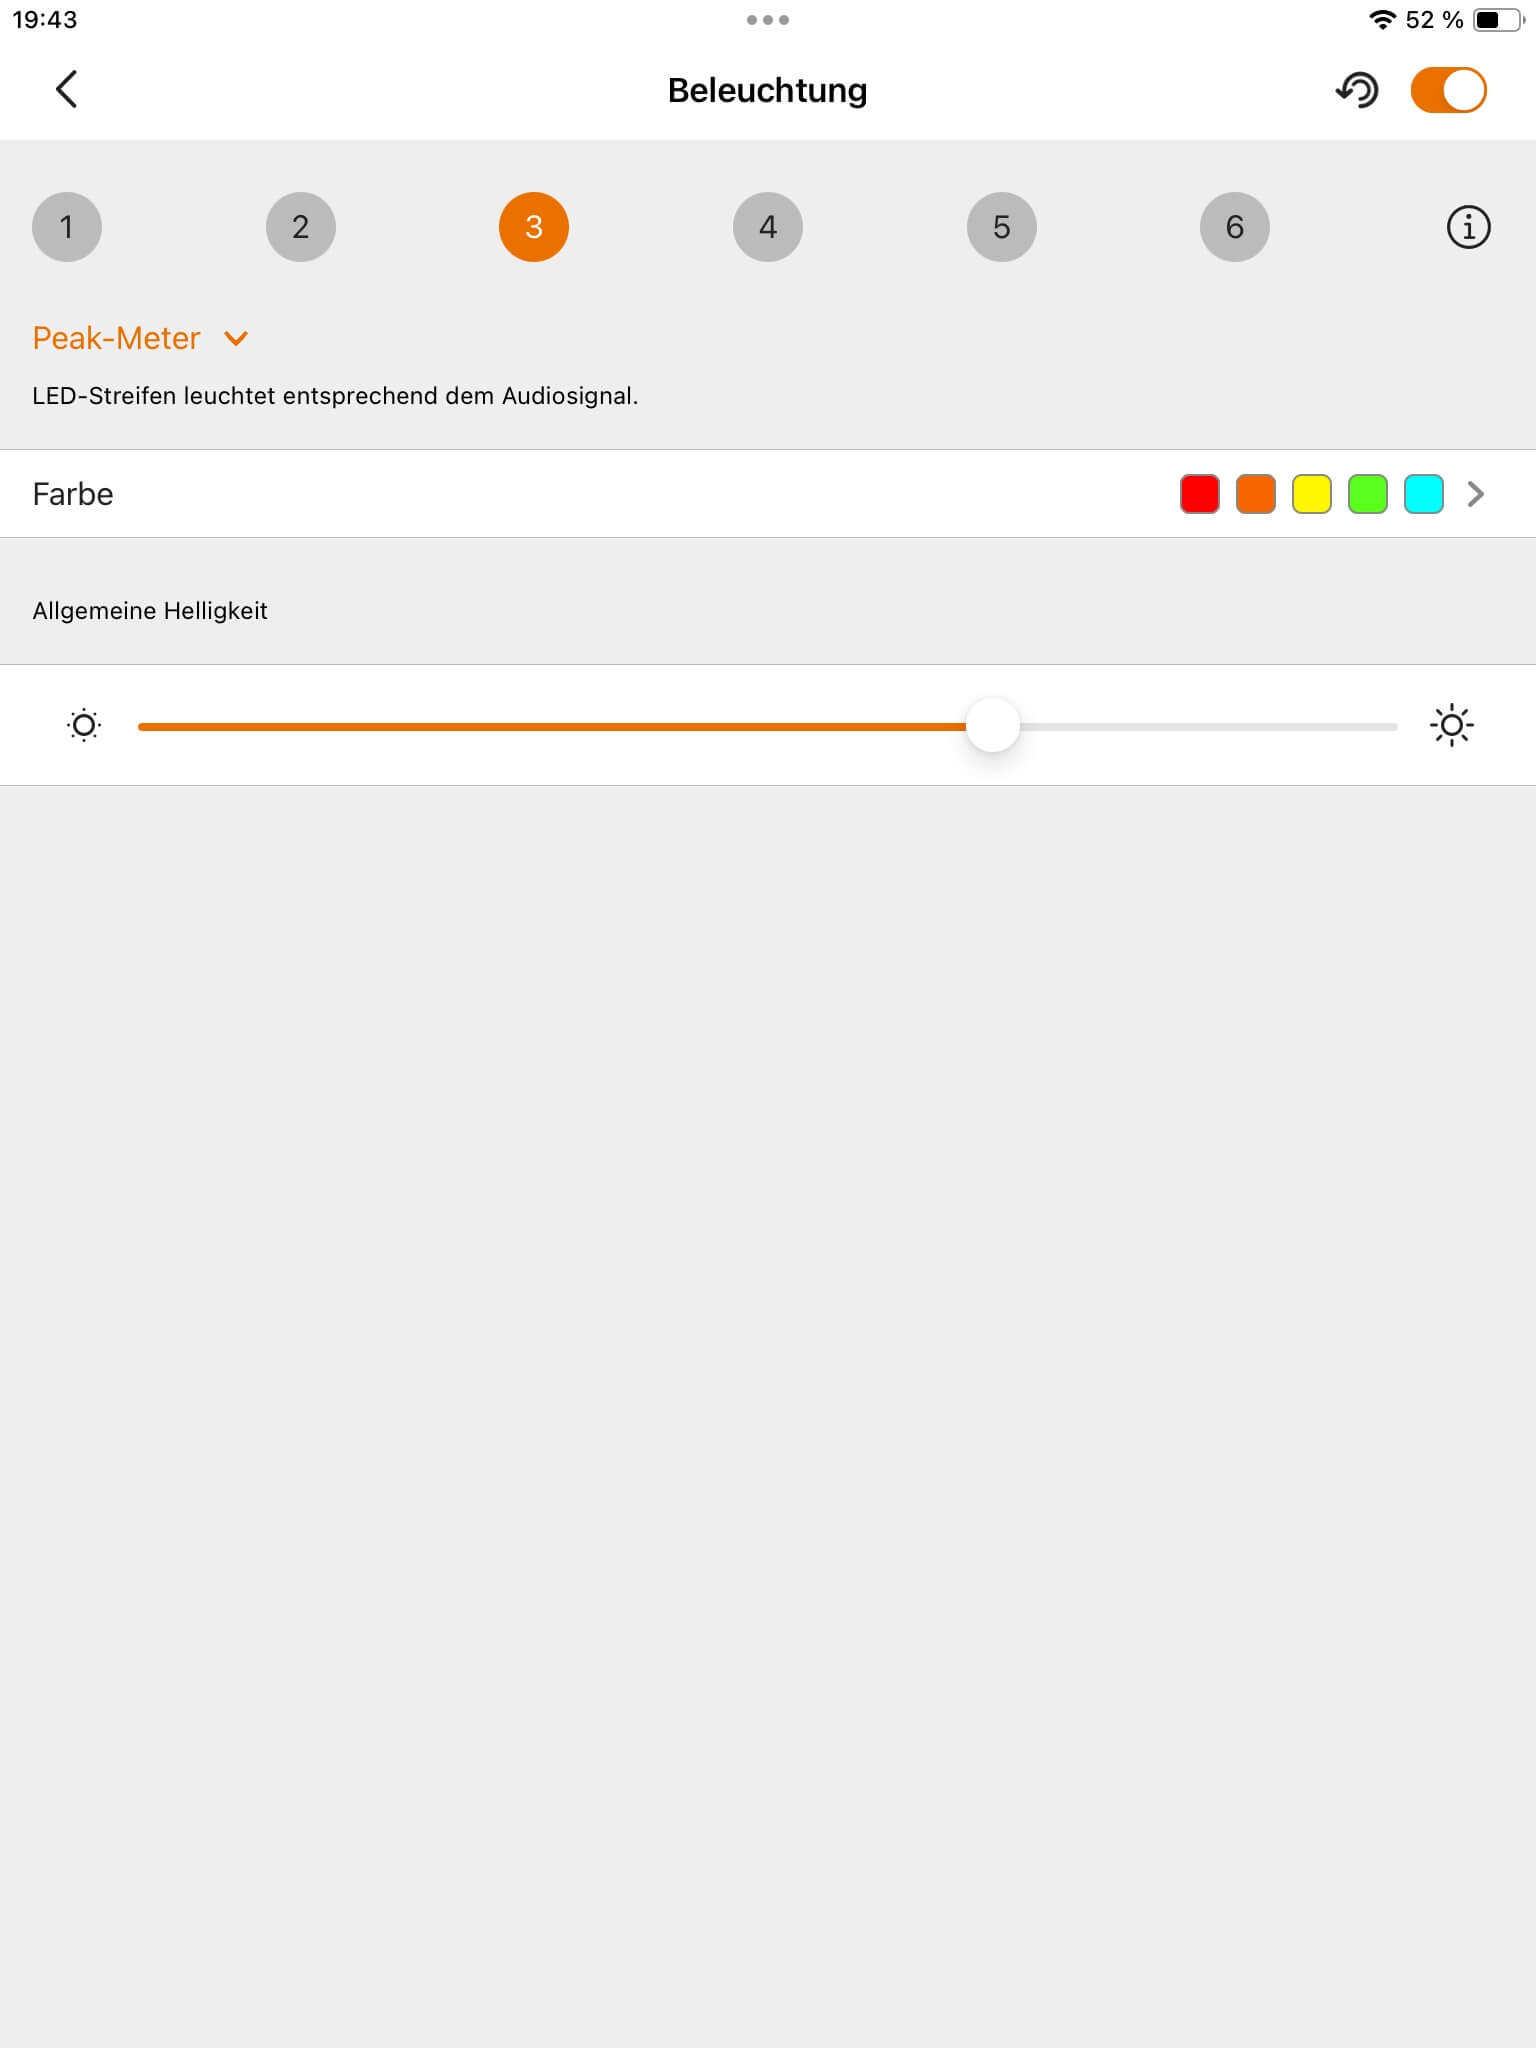Tap the low brightness sun icon

coord(84,725)
